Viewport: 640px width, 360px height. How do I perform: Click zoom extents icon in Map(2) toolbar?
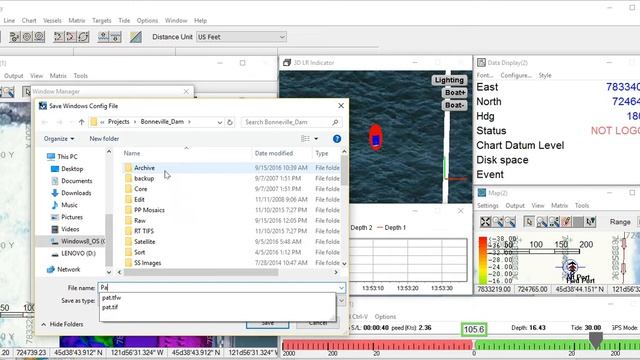485,222
